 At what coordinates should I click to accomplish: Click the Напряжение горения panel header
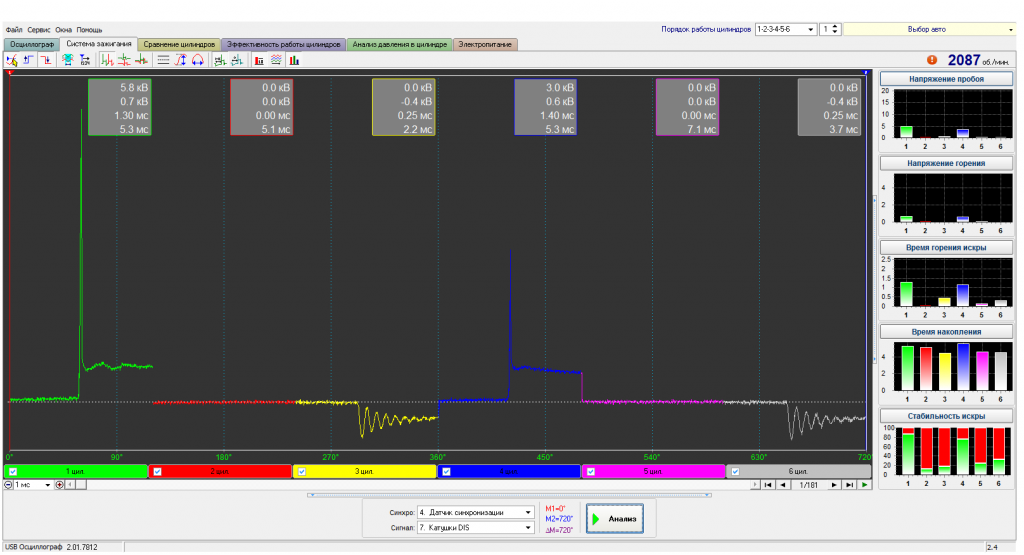click(946, 163)
